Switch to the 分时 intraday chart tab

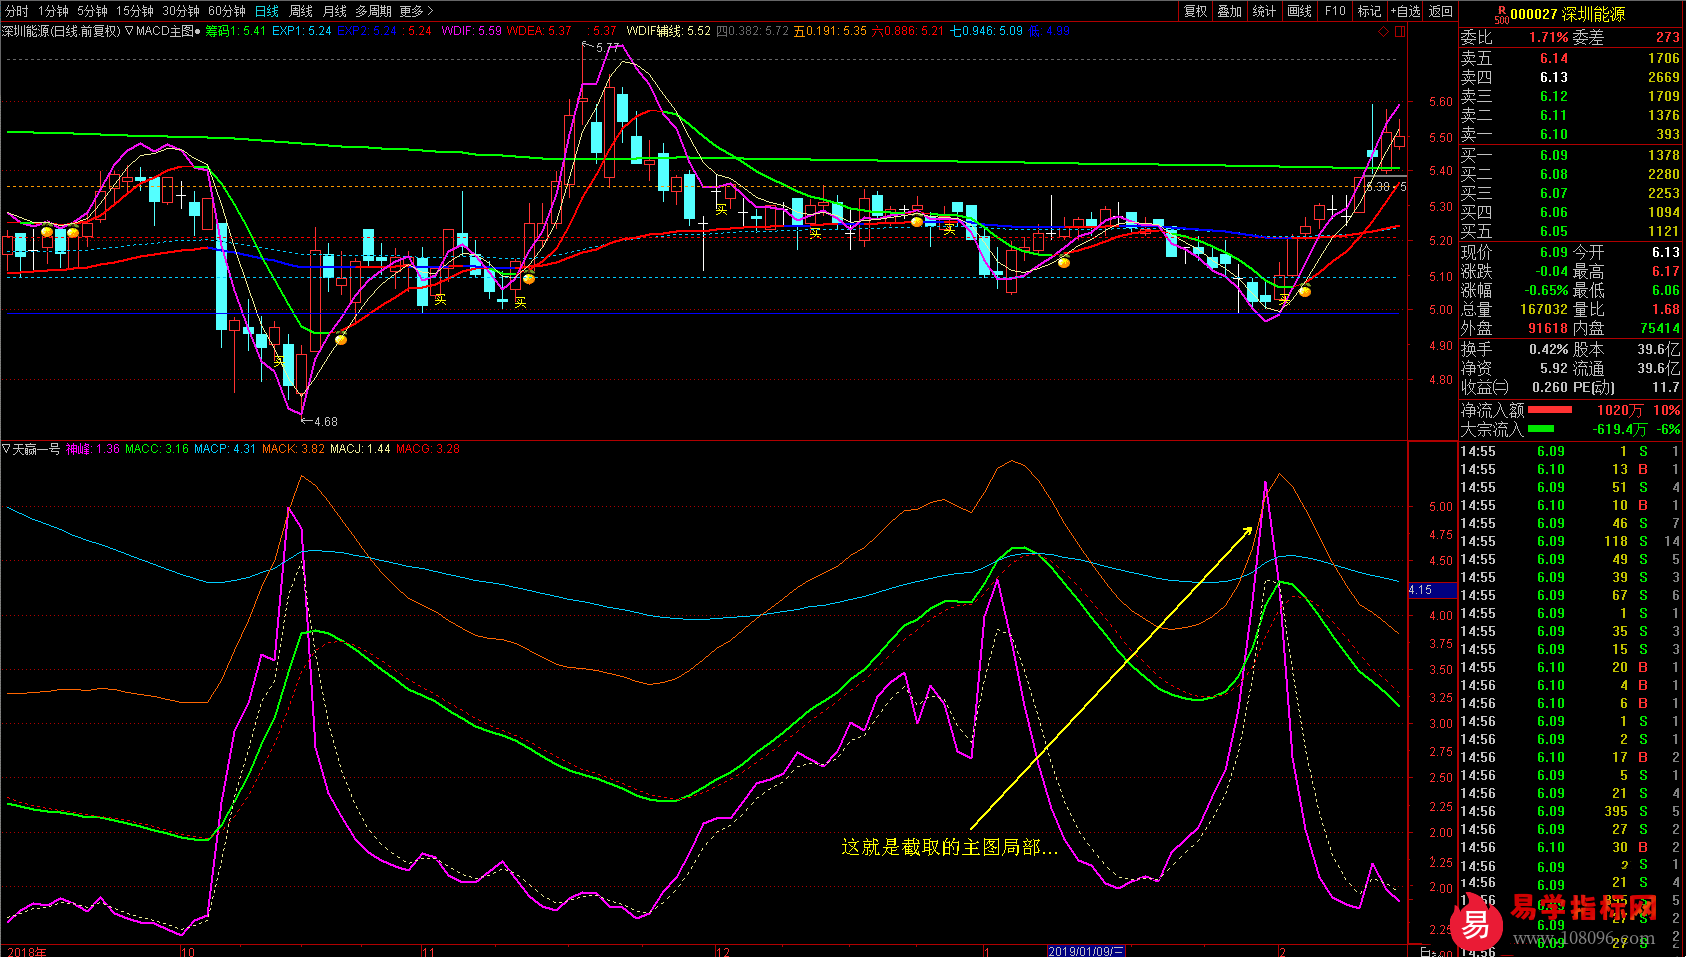point(17,11)
